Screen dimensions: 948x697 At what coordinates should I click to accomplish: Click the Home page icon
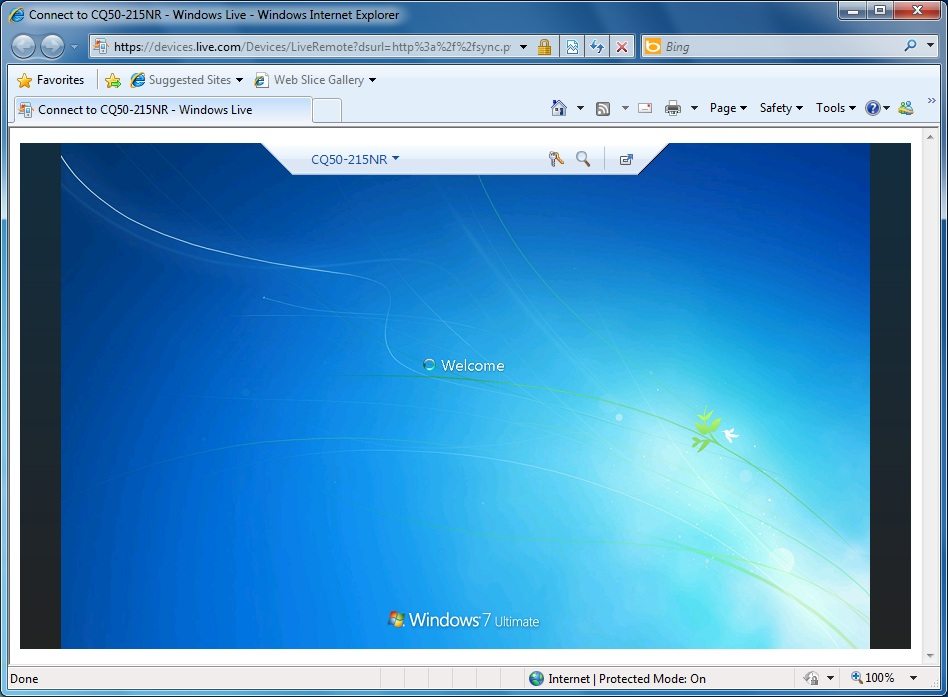point(559,108)
